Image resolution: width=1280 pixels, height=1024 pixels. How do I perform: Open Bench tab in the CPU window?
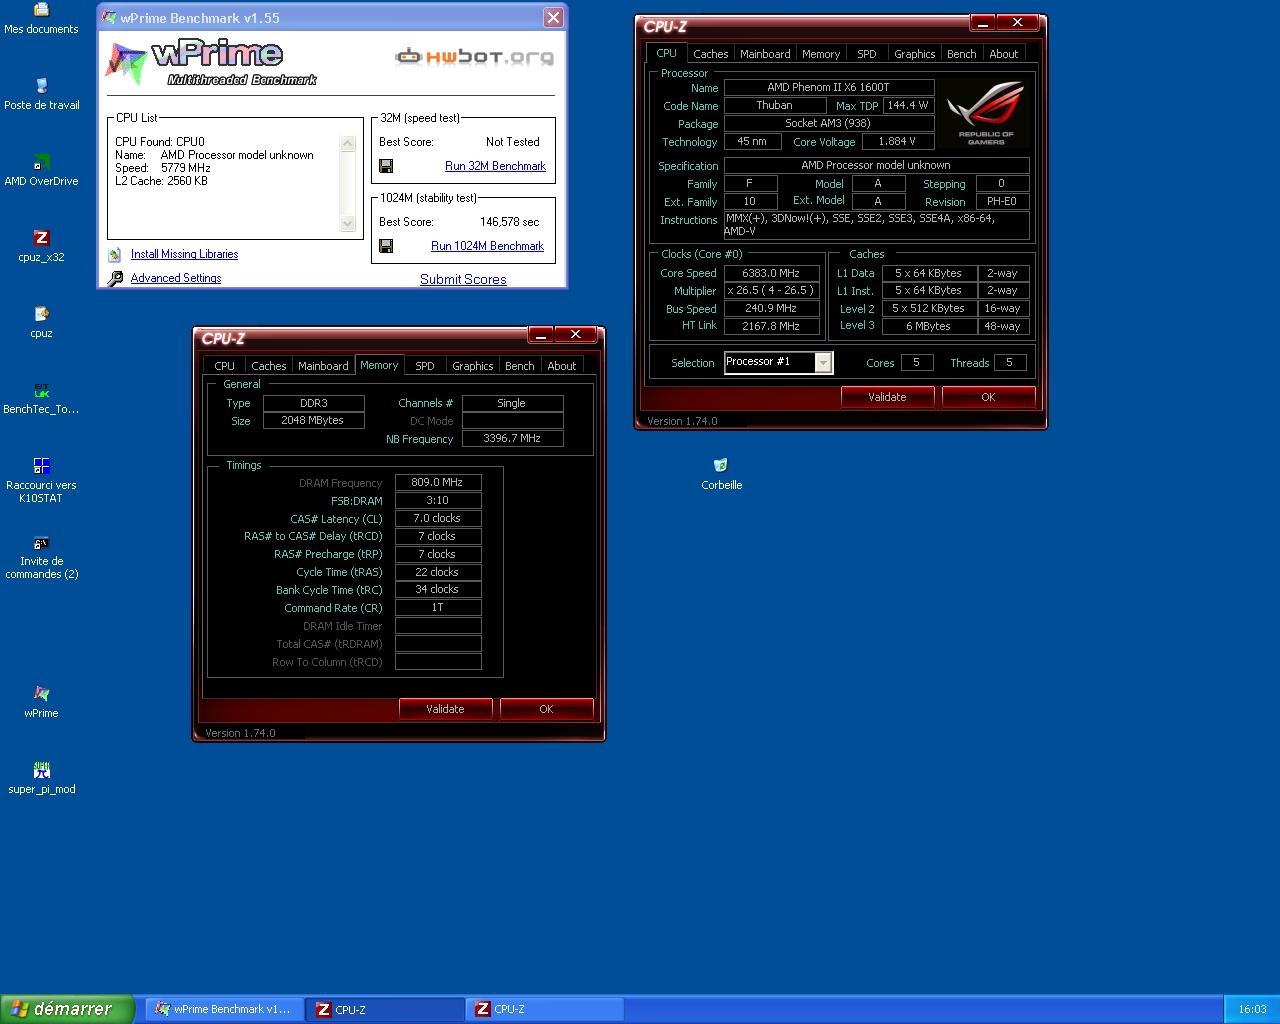point(961,54)
